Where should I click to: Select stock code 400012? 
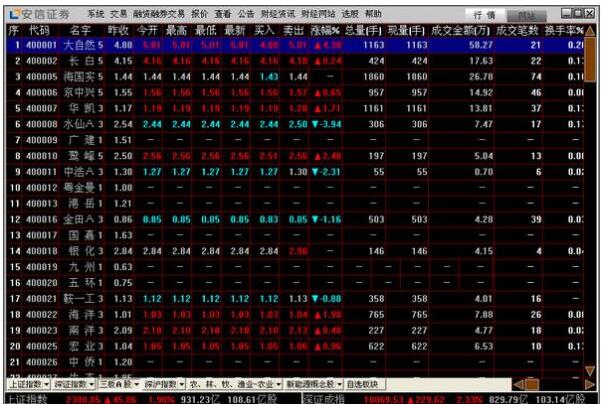(x=41, y=187)
